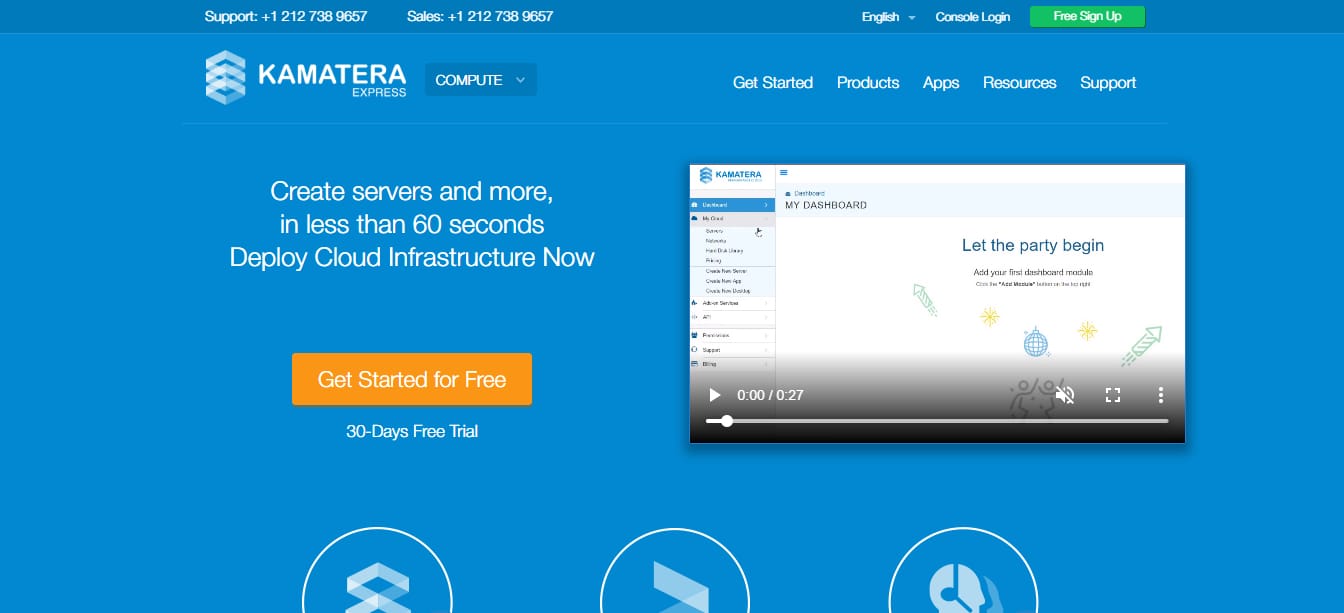Viewport: 1344px width, 613px height.
Task: Open the Products menu
Action: coord(868,83)
